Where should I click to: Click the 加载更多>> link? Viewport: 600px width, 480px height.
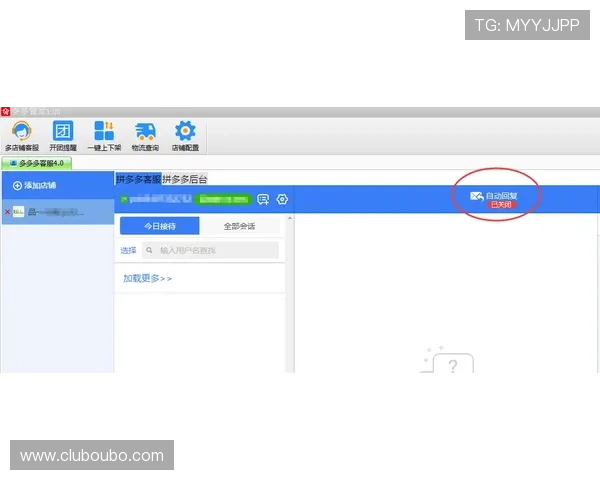147,278
